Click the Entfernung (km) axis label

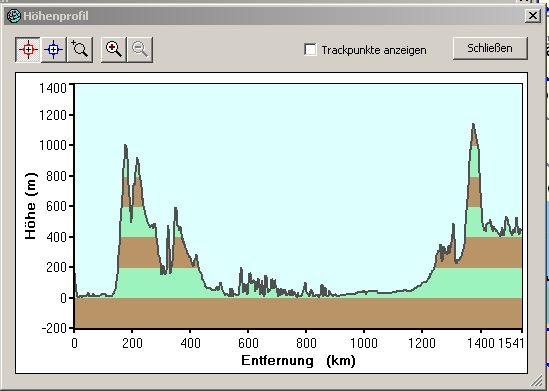(298, 360)
